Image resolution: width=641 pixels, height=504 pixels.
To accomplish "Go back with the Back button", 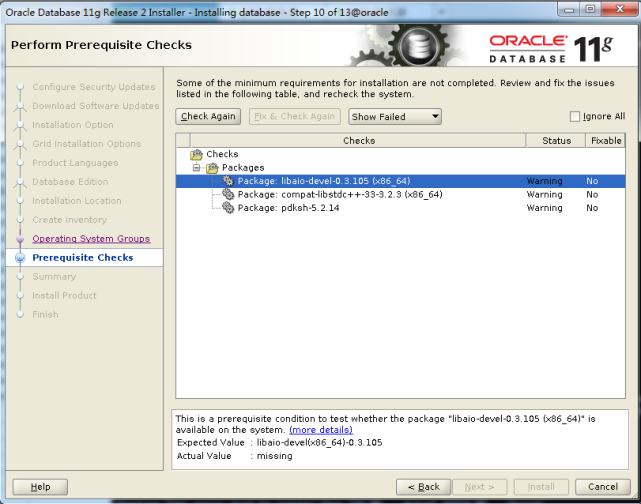I will coord(424,487).
